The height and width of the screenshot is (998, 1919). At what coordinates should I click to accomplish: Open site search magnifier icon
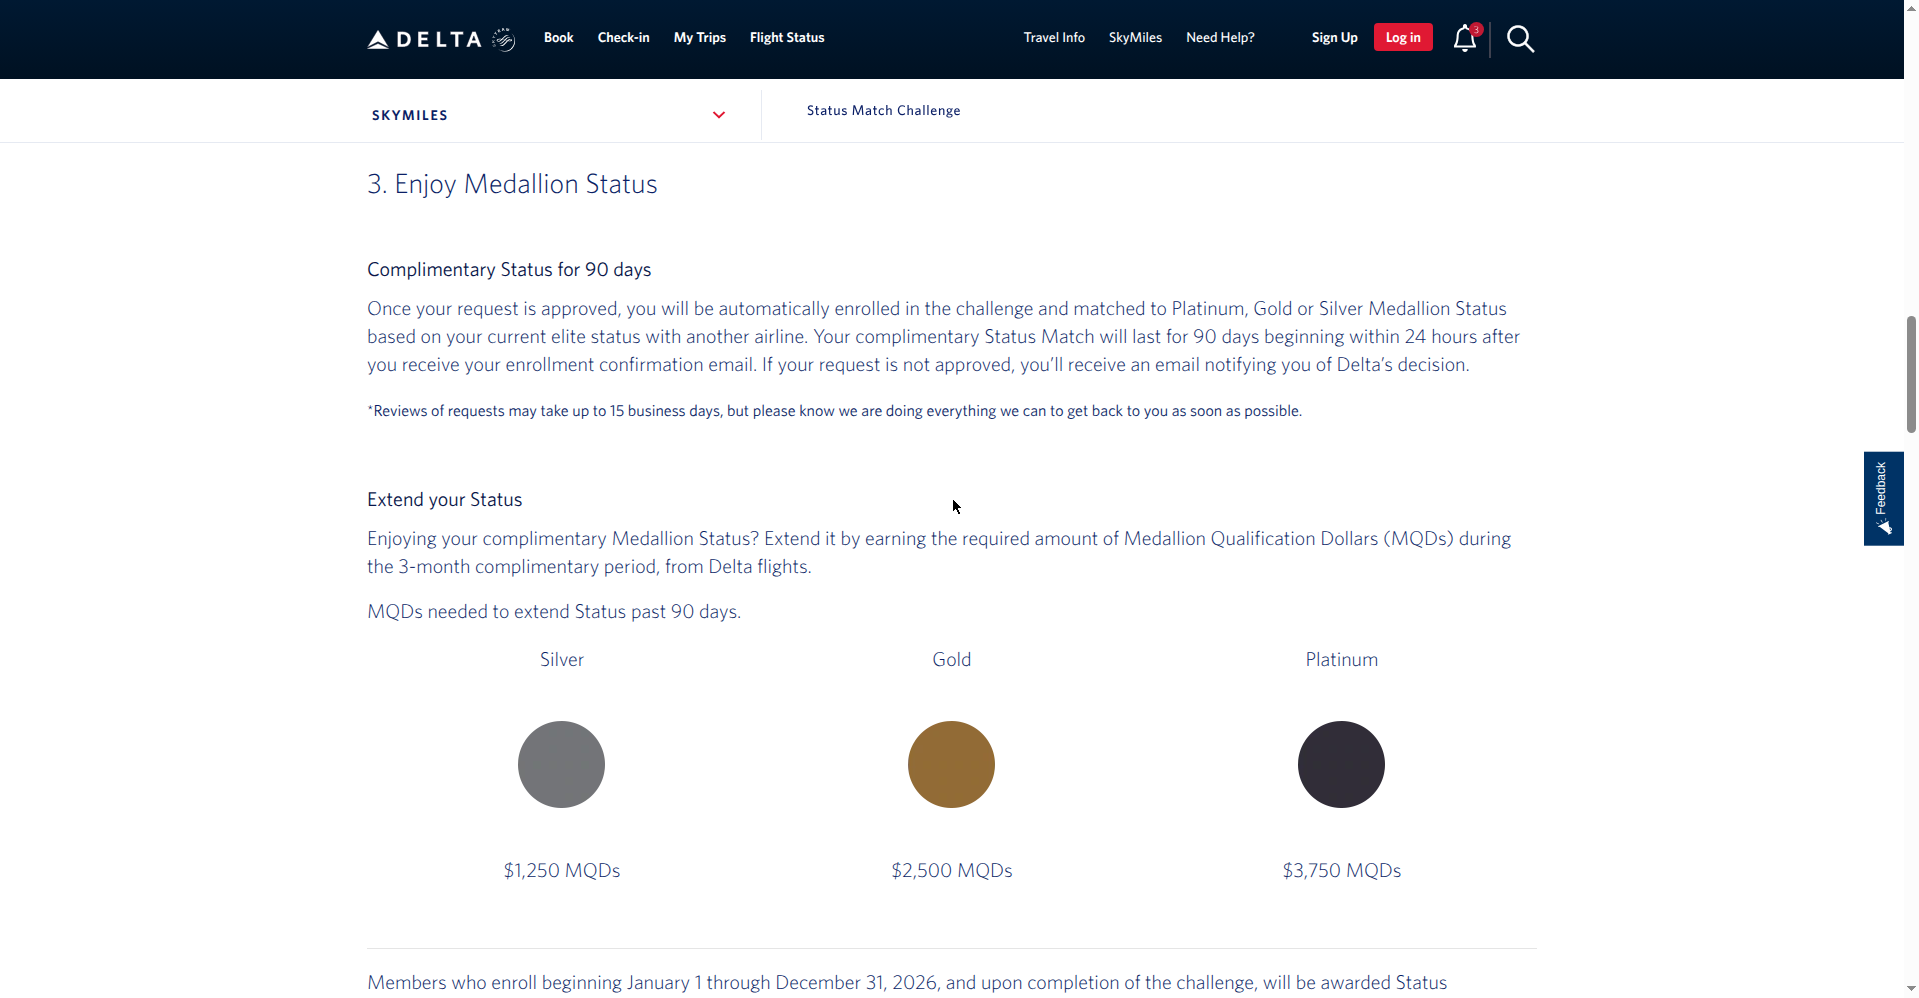point(1520,39)
